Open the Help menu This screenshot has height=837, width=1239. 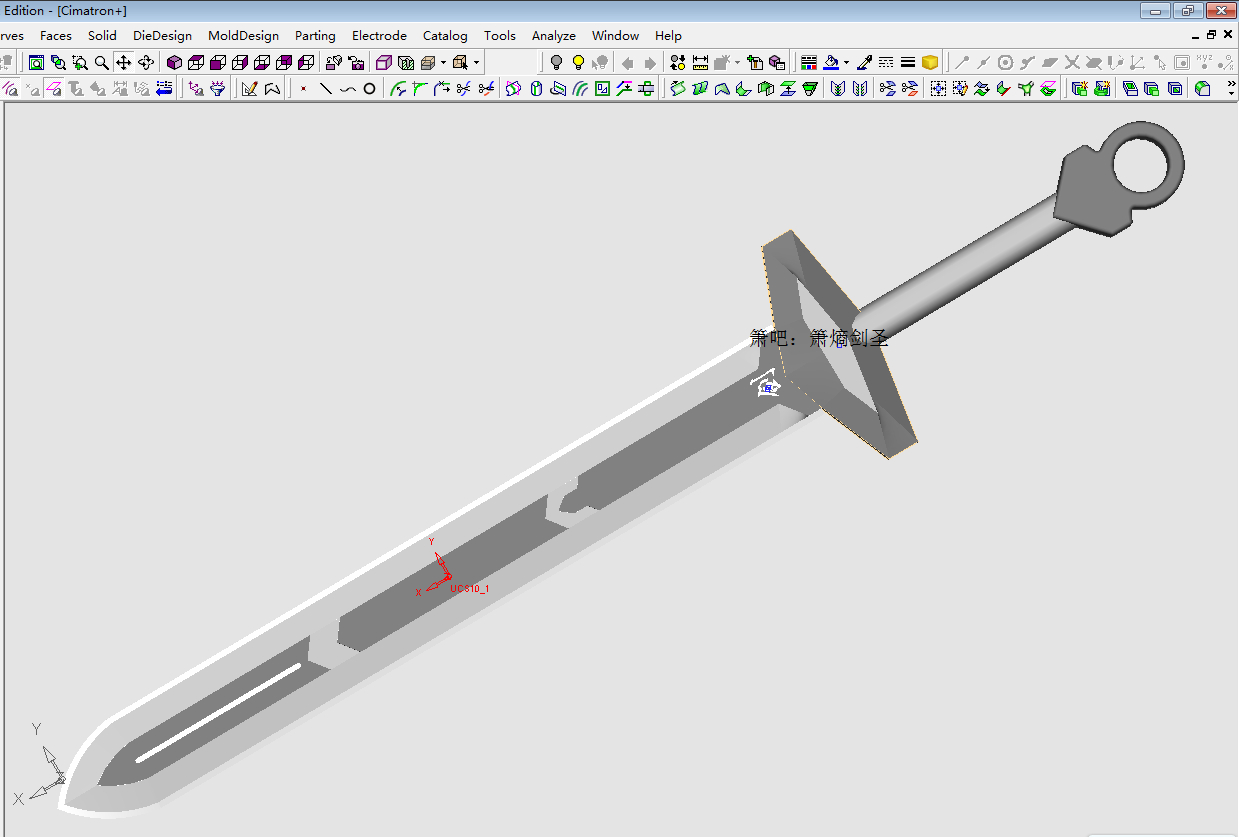point(668,35)
